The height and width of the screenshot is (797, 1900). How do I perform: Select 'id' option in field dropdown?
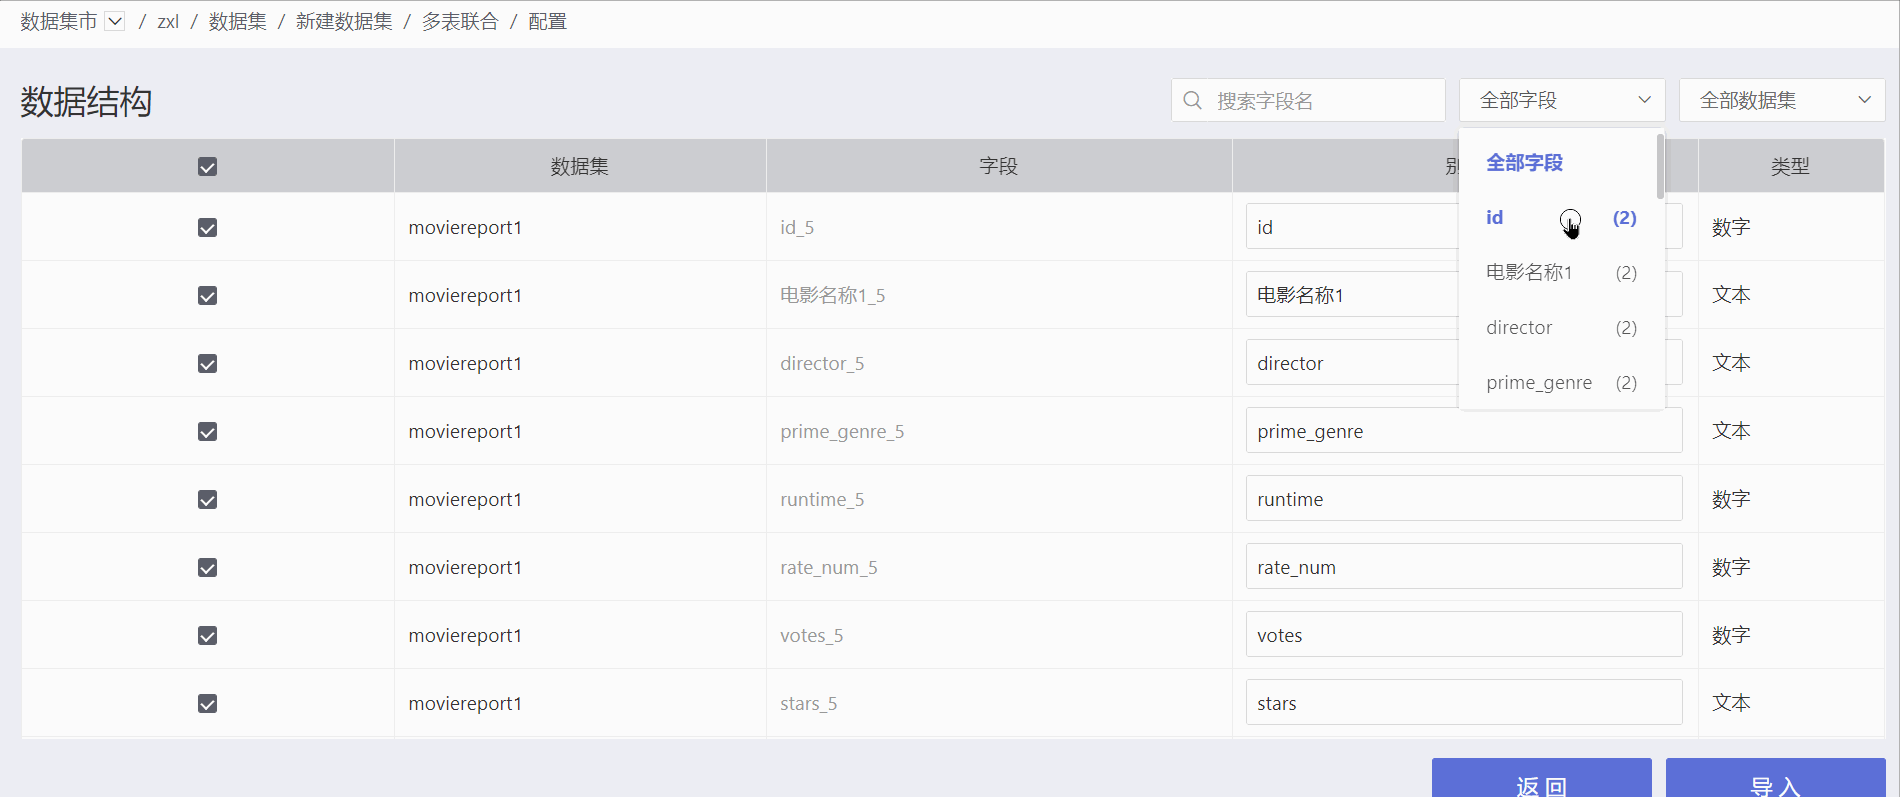1495,218
